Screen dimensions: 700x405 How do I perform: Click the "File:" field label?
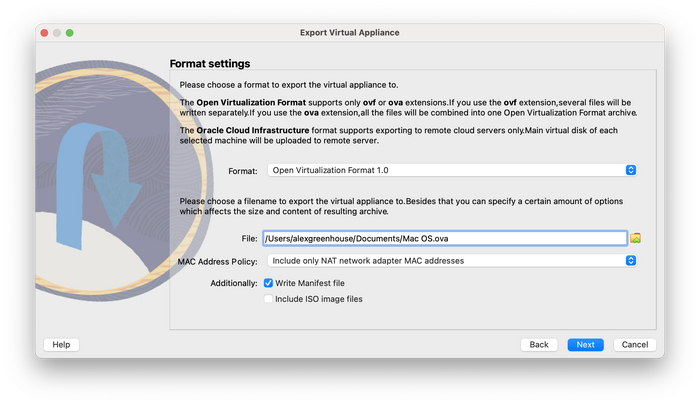coord(248,238)
